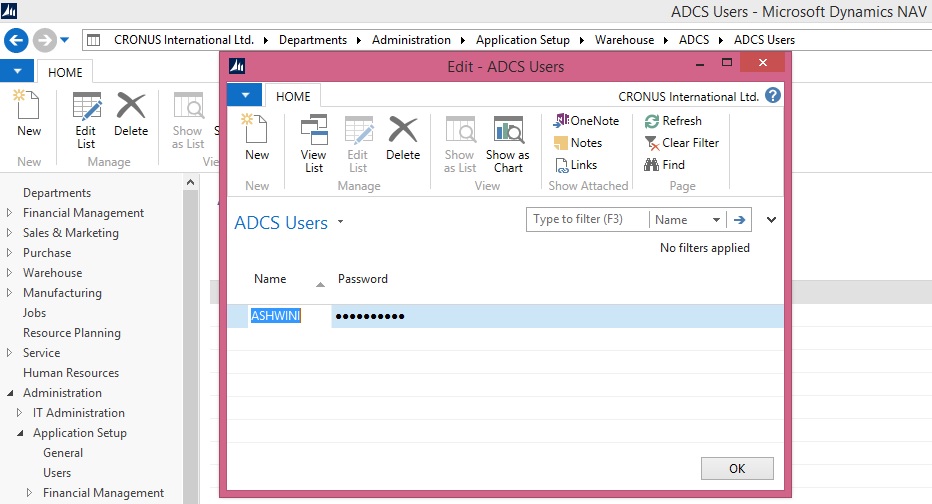Image resolution: width=932 pixels, height=504 pixels.
Task: Select Show as Chart
Action: tap(508, 144)
